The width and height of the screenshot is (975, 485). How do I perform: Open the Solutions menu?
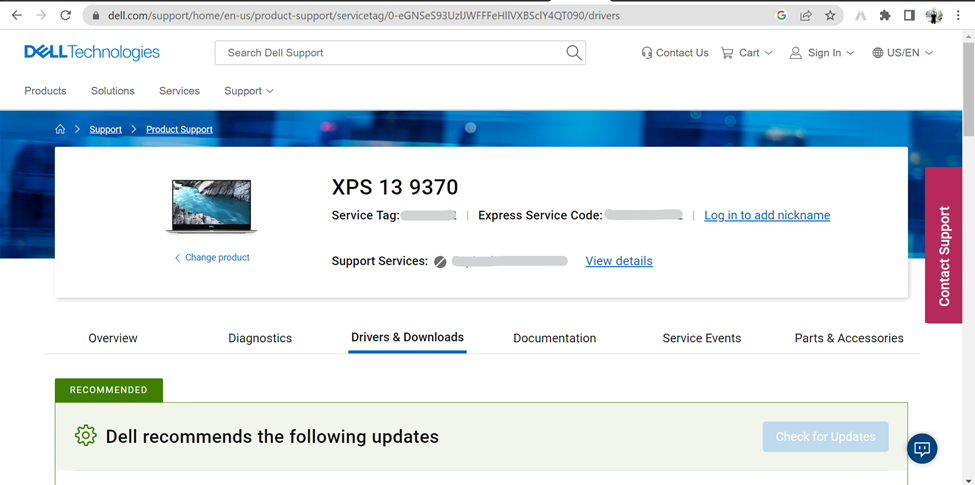click(113, 91)
